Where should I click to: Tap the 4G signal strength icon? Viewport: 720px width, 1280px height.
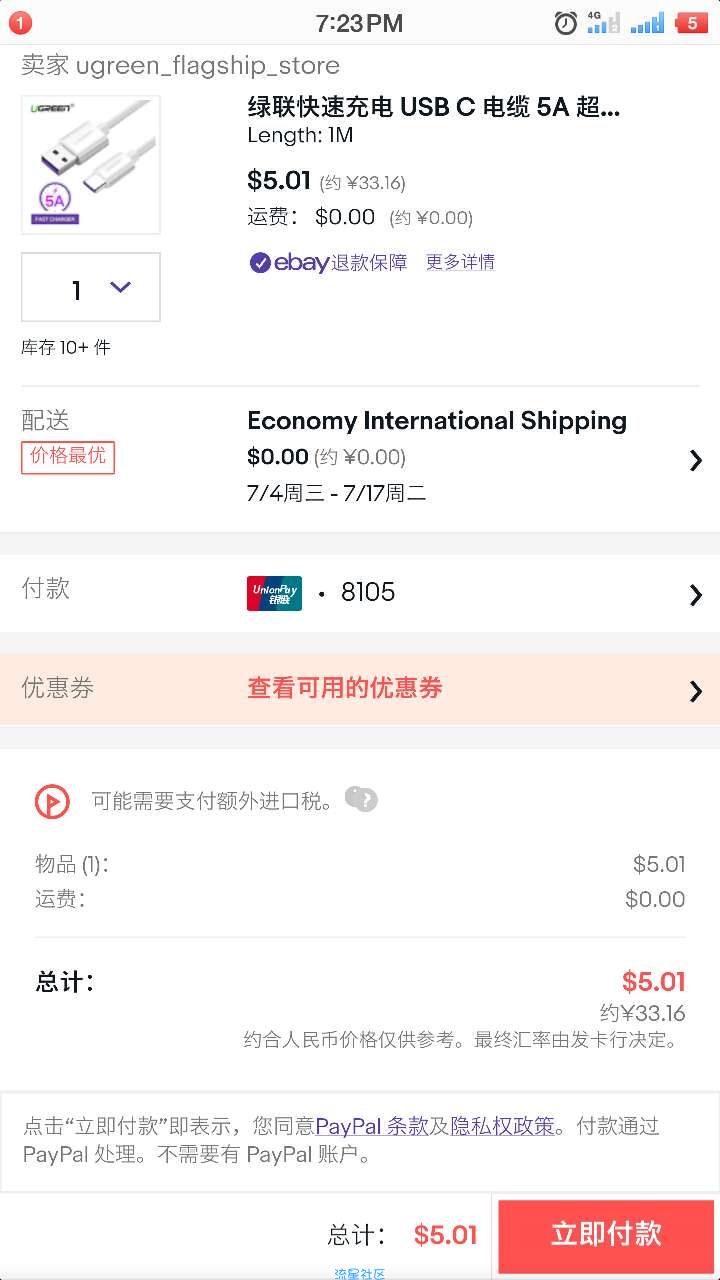[x=603, y=22]
